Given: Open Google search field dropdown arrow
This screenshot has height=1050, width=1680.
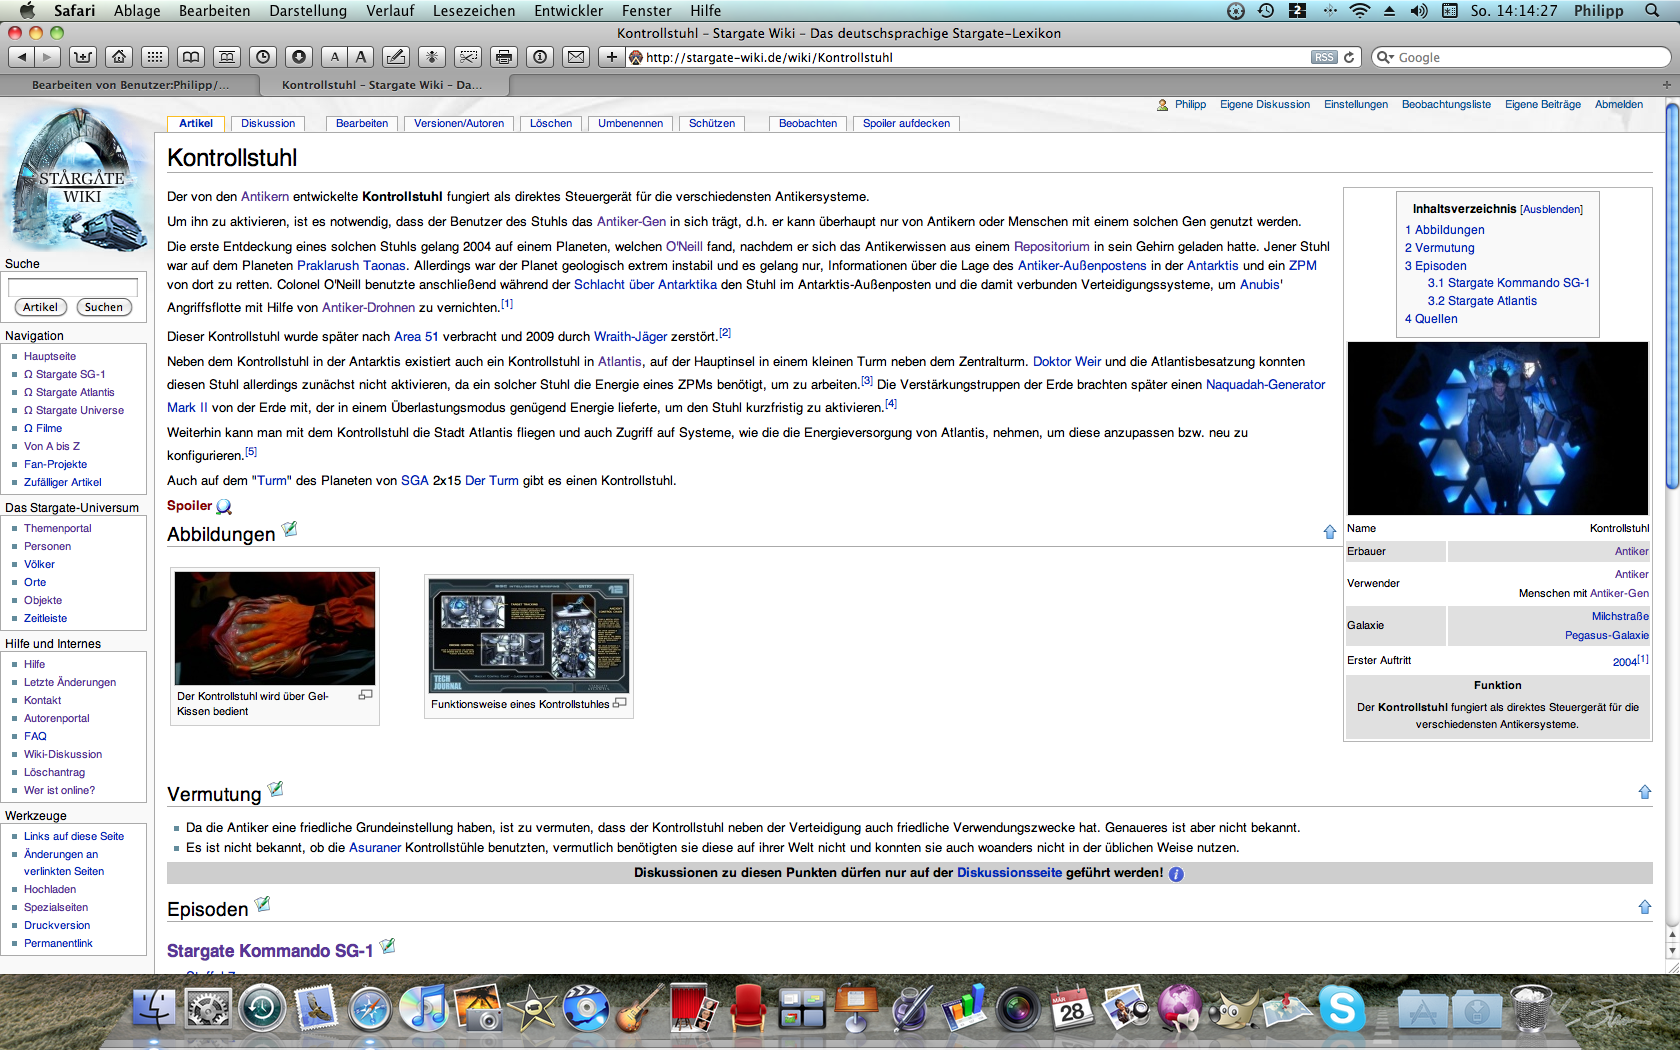Looking at the screenshot, I should [x=1385, y=58].
